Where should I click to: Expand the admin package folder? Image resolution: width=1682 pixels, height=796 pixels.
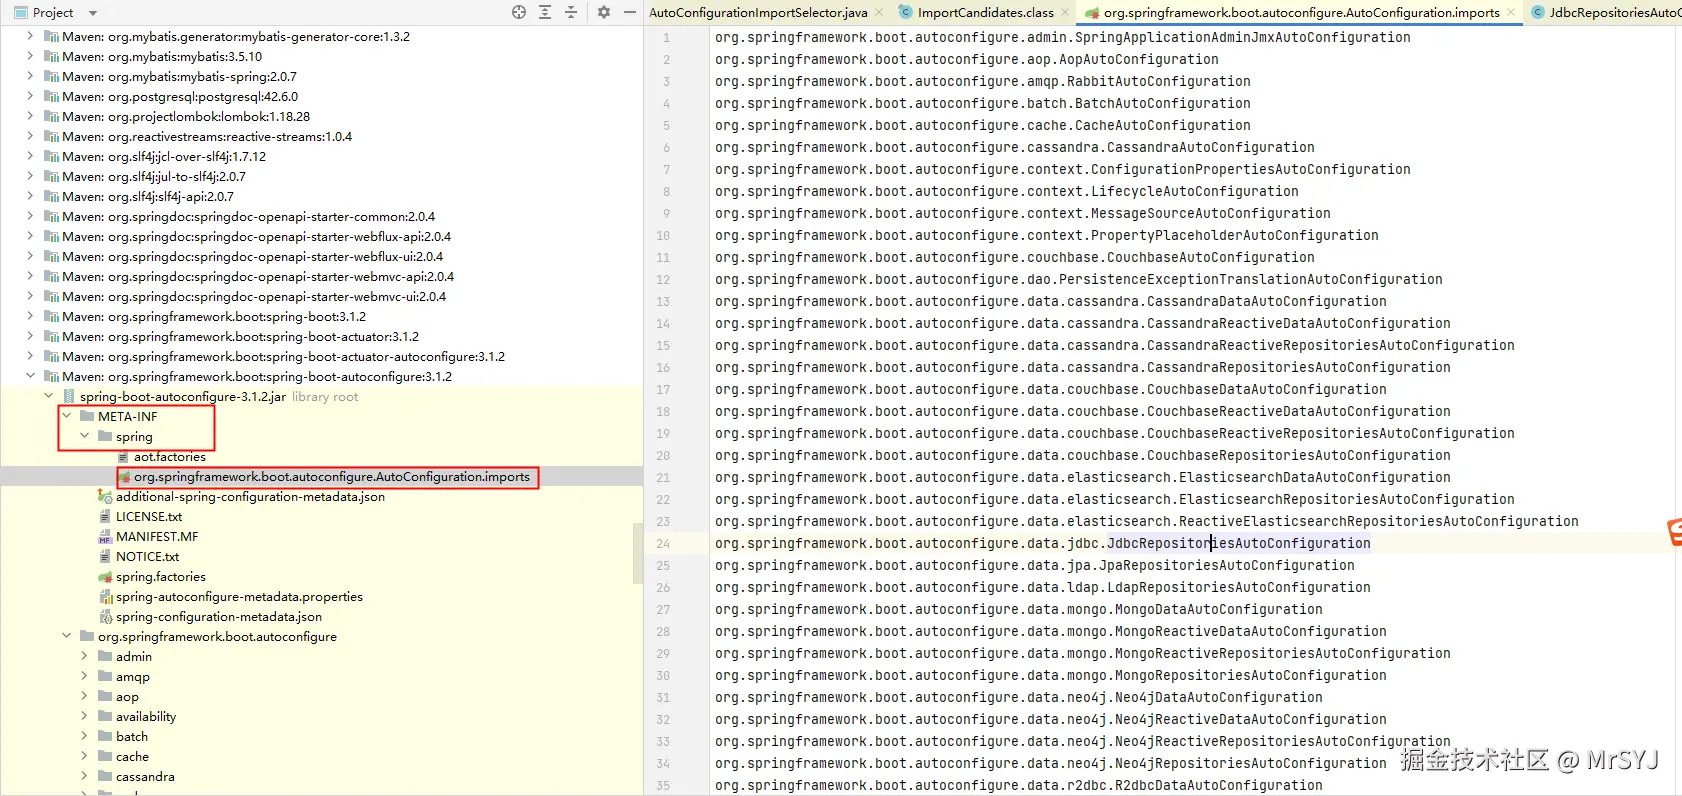[84, 656]
